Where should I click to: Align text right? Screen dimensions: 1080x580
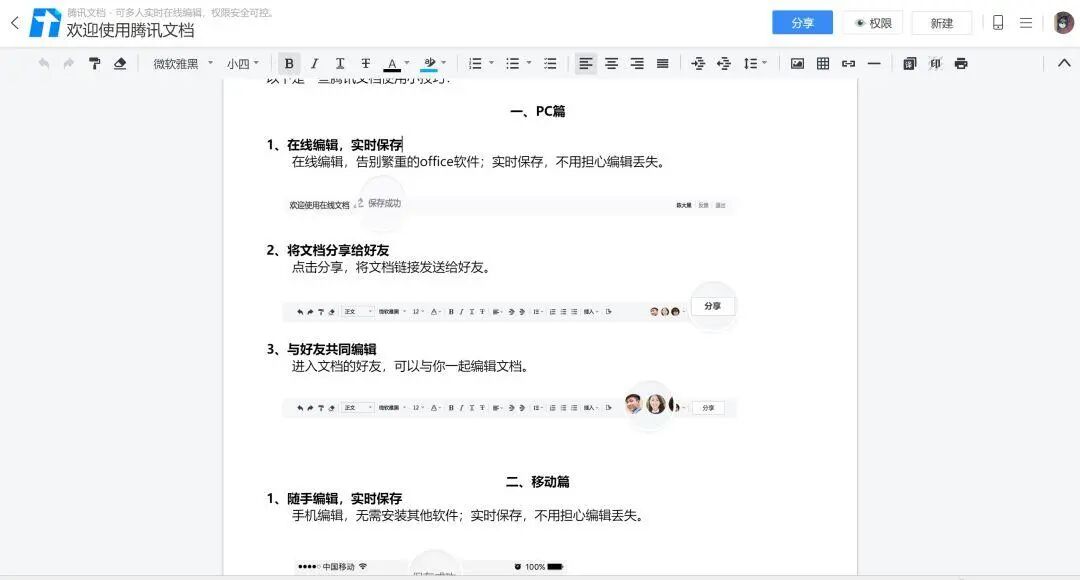click(637, 63)
